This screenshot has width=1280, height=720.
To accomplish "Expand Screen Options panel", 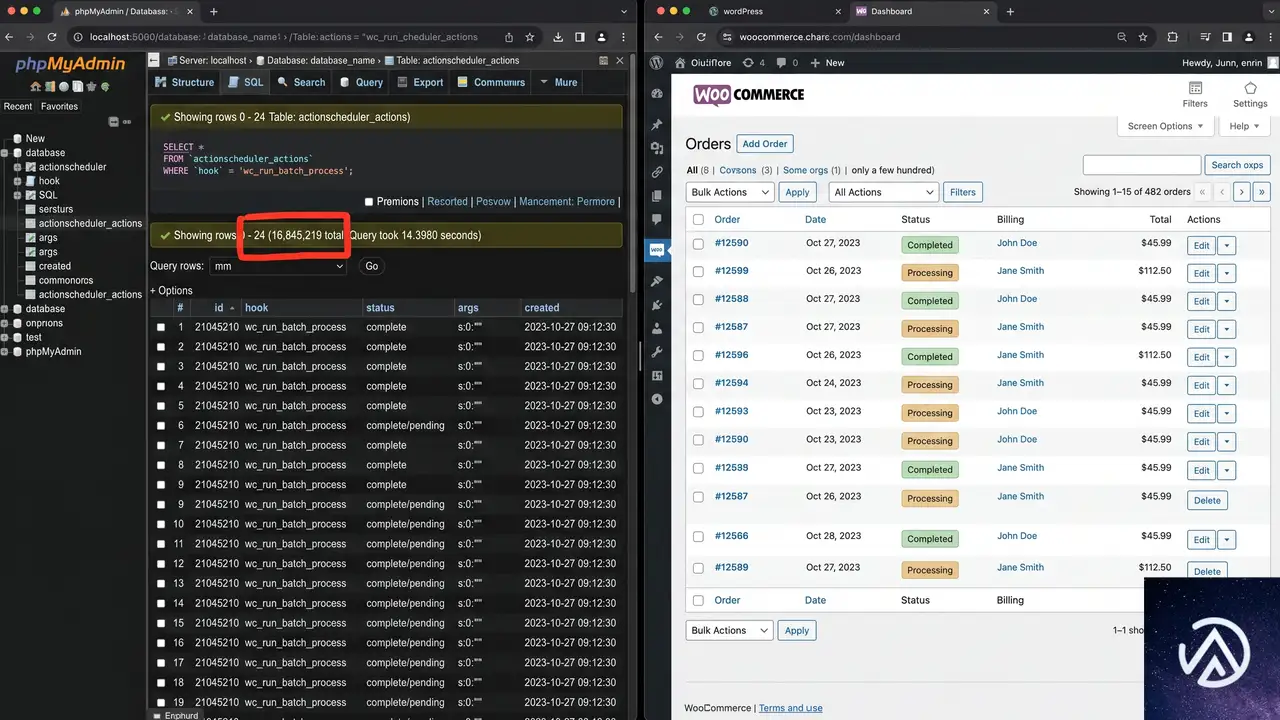I will point(1166,126).
